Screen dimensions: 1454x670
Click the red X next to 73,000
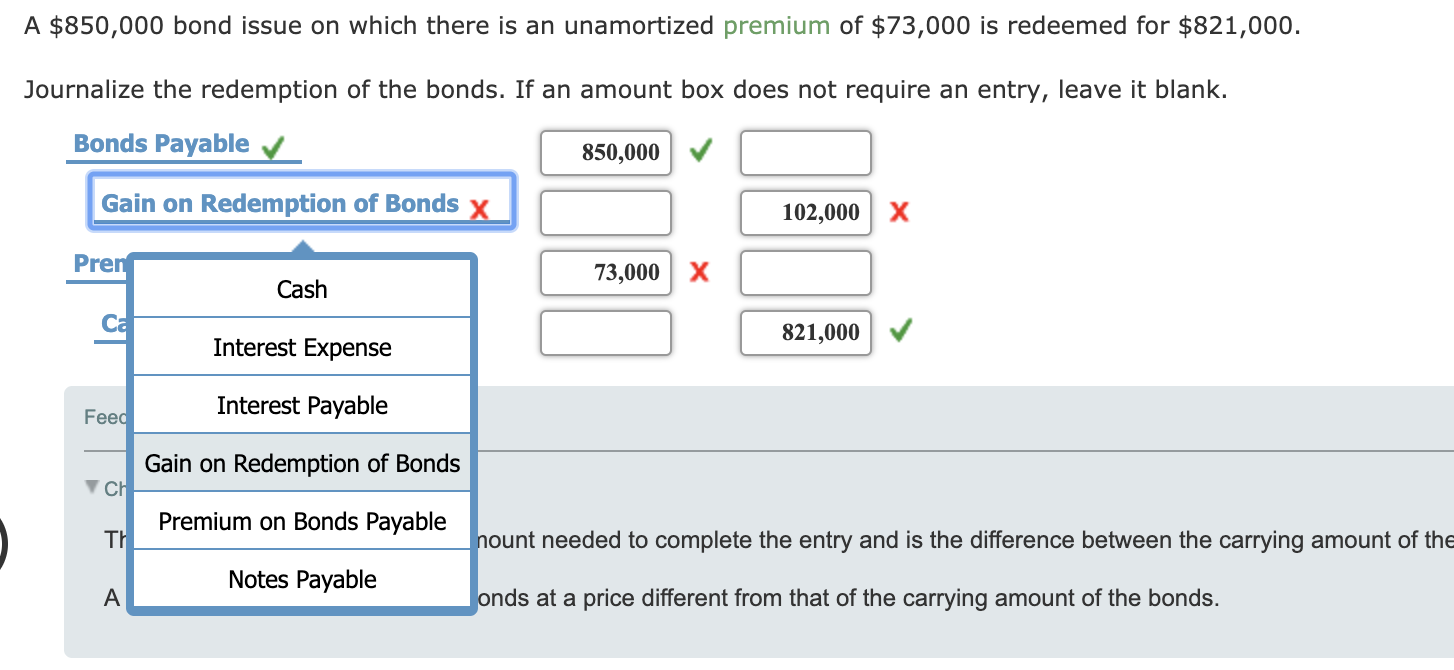(x=700, y=271)
